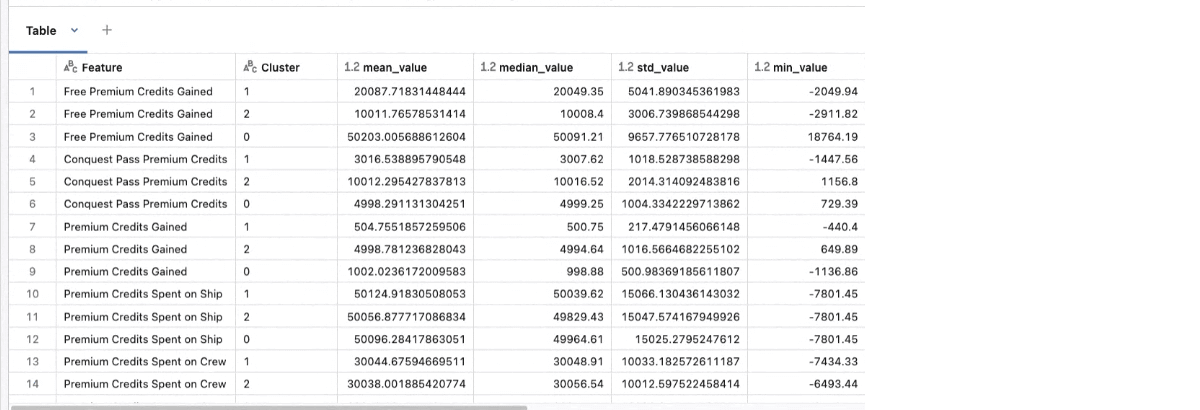
Task: Click the mean_value column header
Action: 394,68
